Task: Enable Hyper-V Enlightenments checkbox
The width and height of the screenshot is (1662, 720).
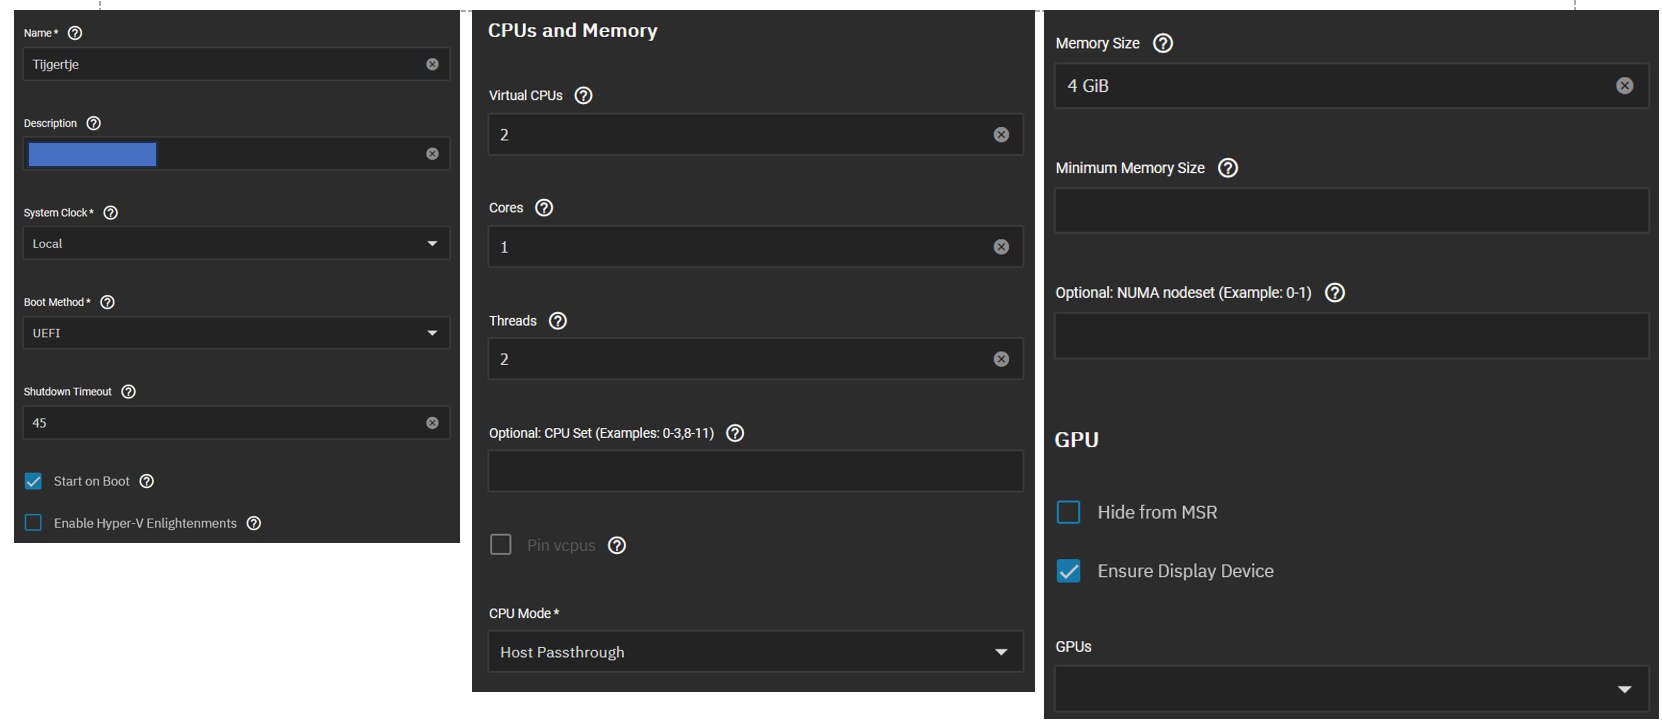Action: (x=33, y=523)
